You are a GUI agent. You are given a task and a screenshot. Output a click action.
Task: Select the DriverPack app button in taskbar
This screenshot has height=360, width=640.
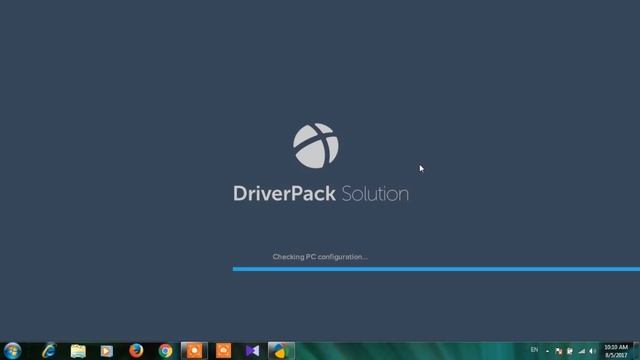281,351
